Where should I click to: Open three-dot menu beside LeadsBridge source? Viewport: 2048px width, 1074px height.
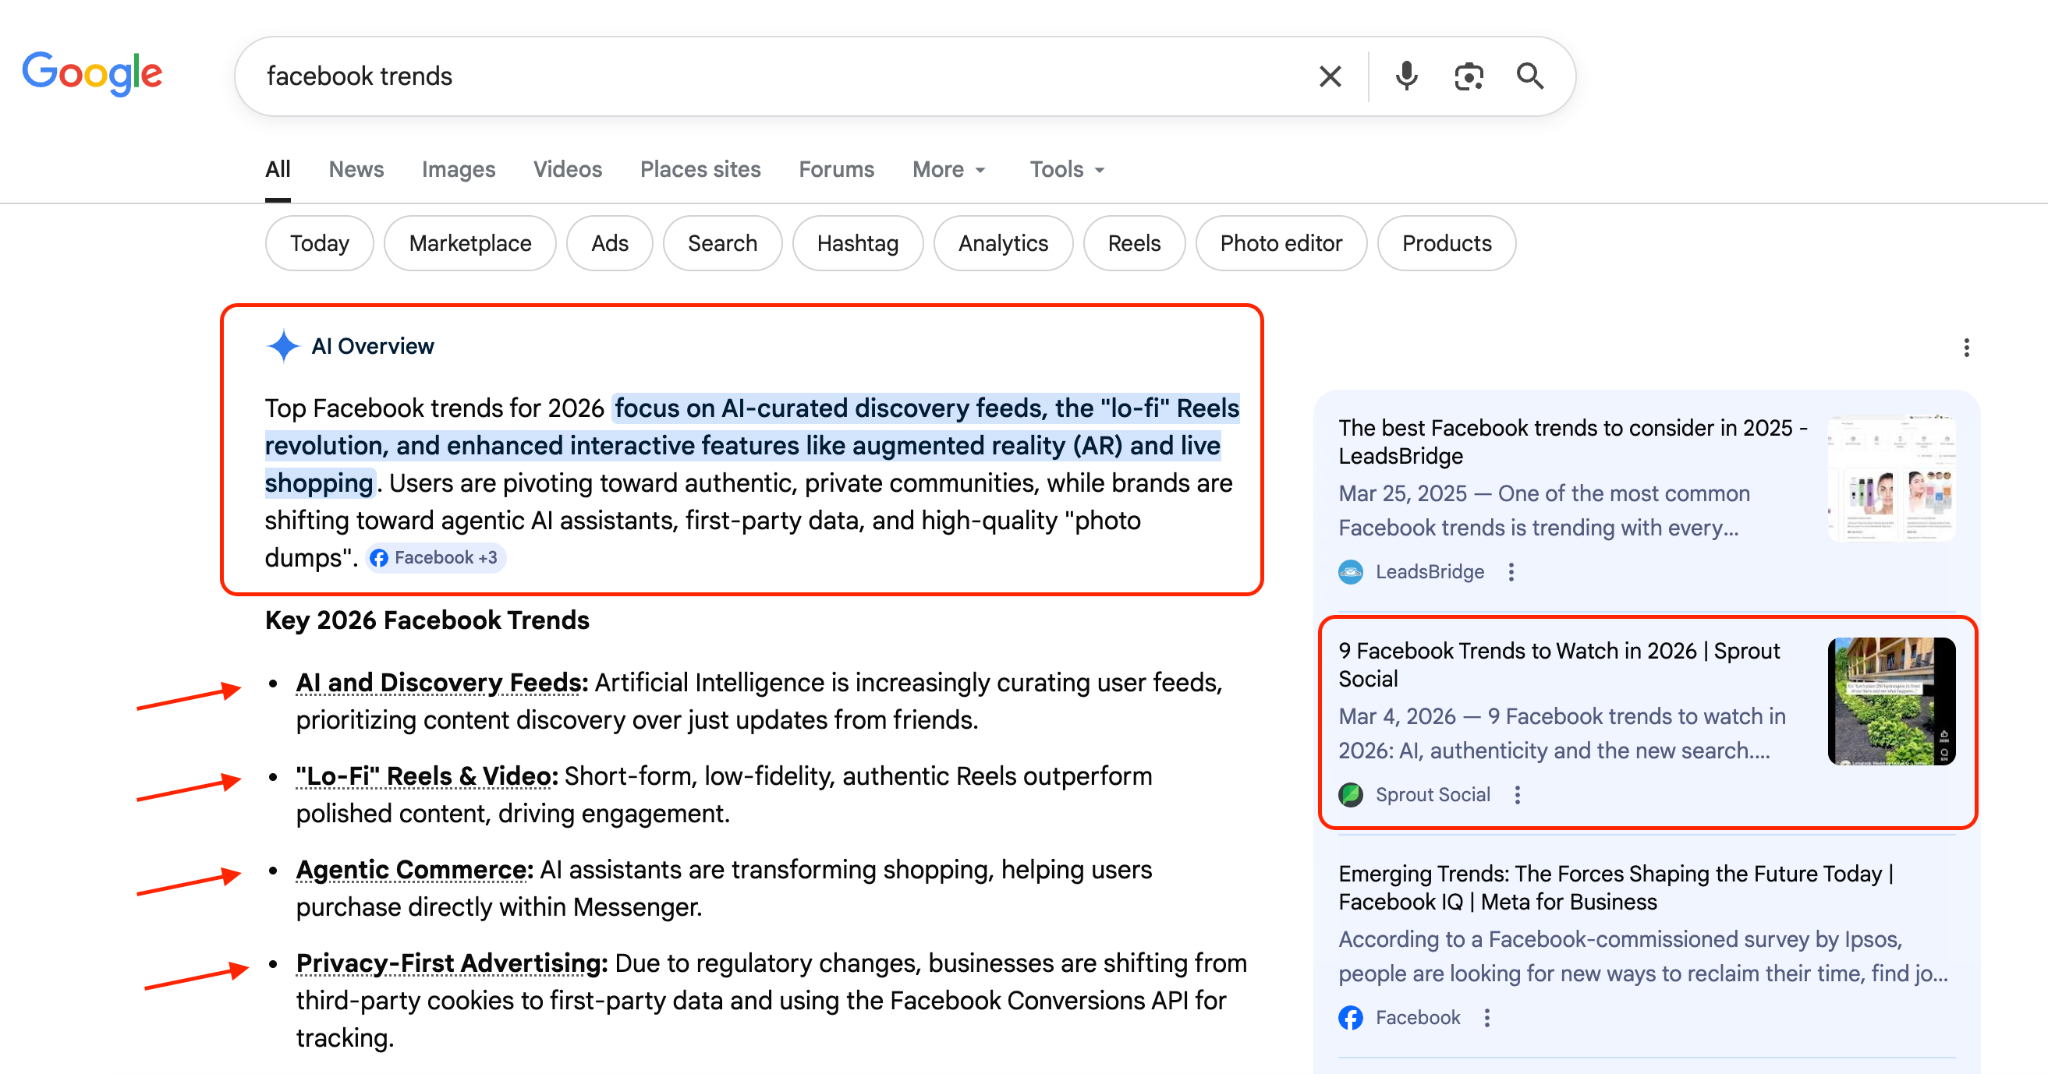click(x=1511, y=572)
